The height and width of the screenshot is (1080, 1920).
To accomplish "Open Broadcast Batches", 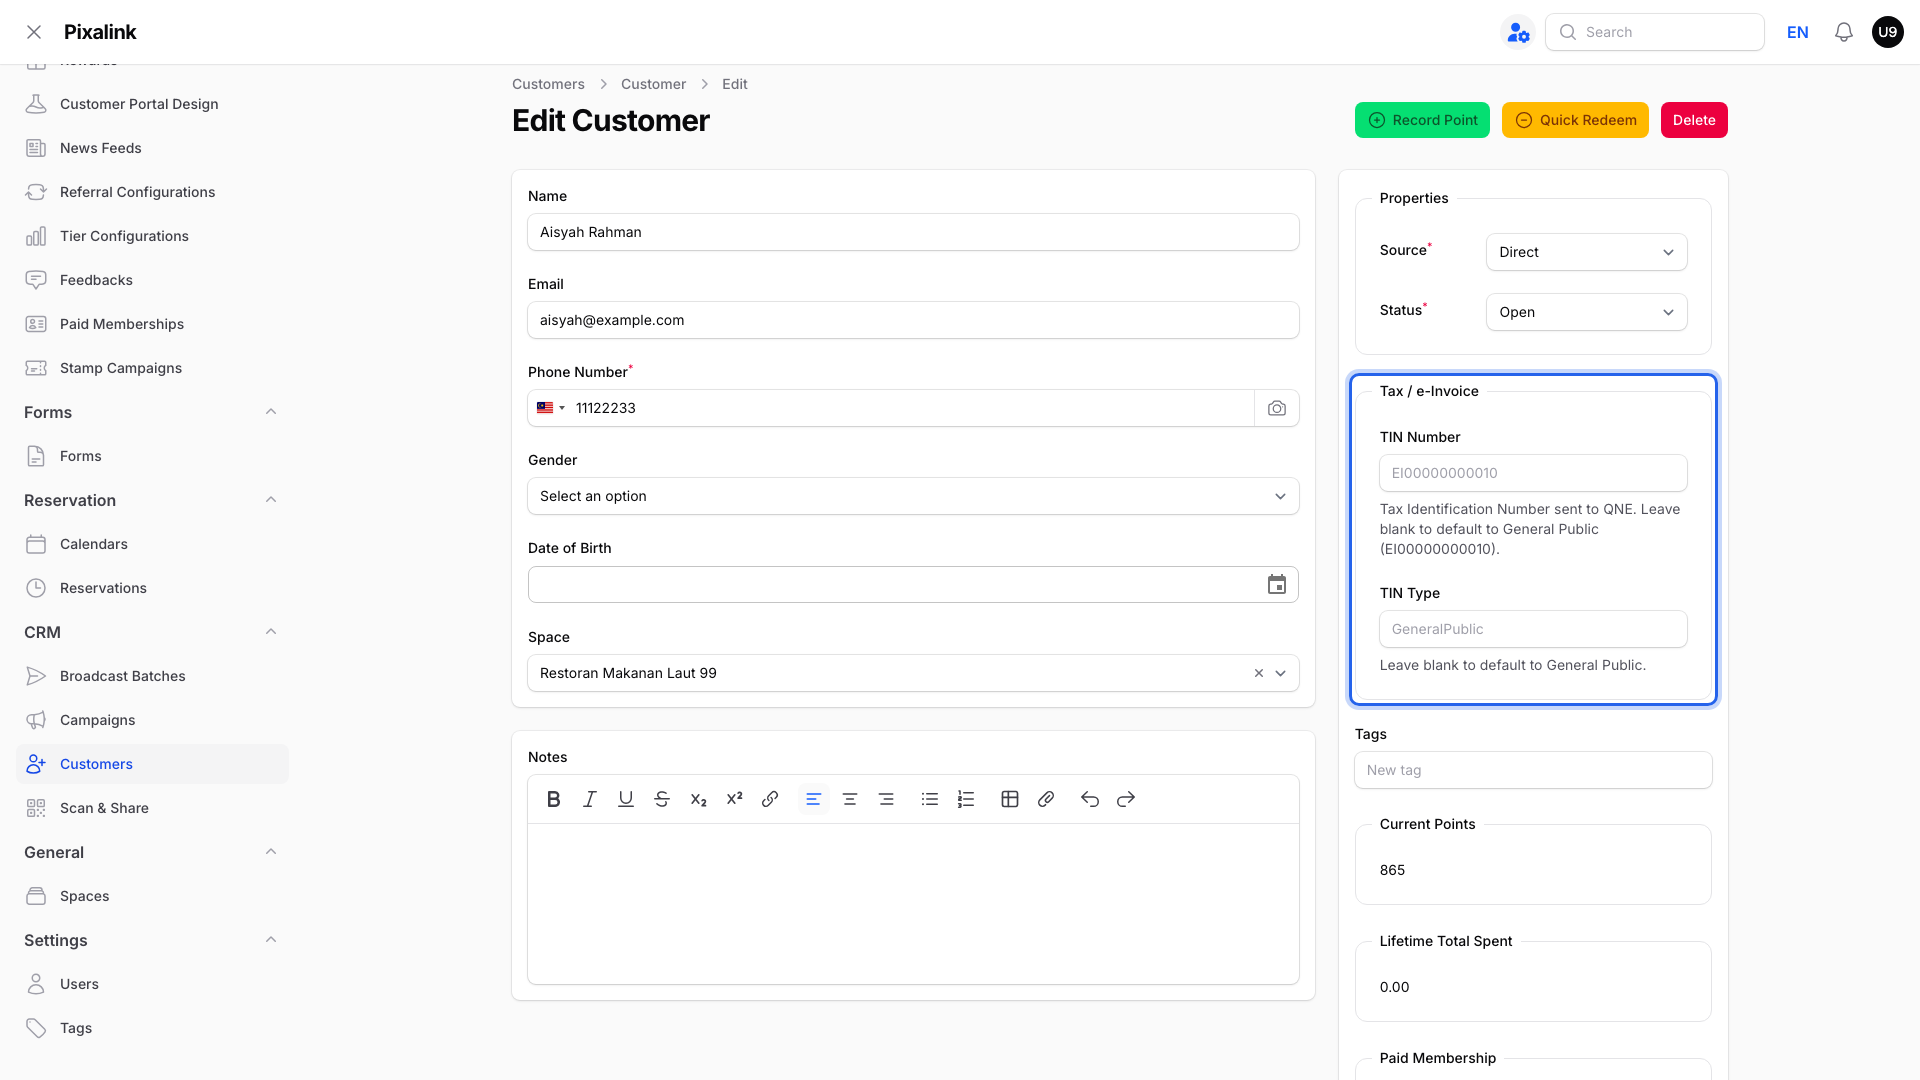I will click(x=152, y=676).
